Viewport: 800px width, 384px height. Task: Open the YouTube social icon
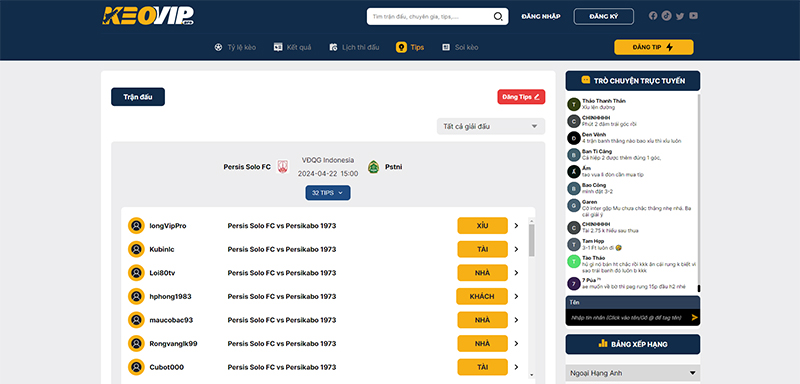click(x=693, y=16)
